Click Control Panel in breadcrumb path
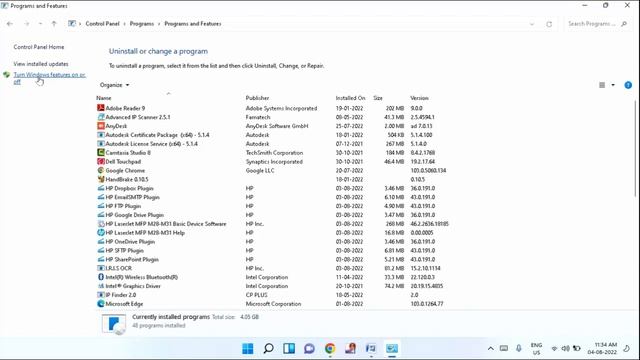640x360 pixels. (x=102, y=24)
